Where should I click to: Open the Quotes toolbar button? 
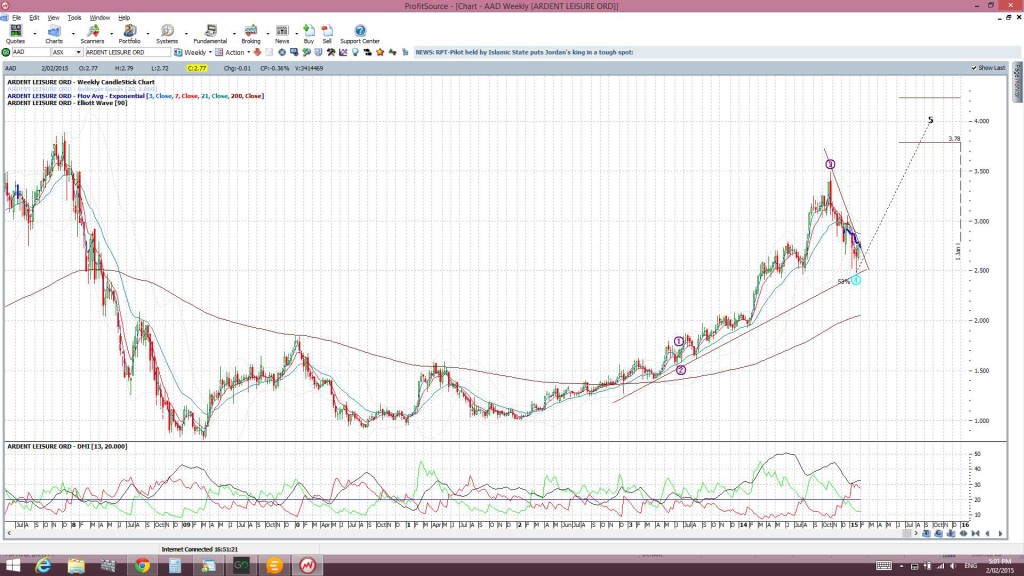point(16,34)
